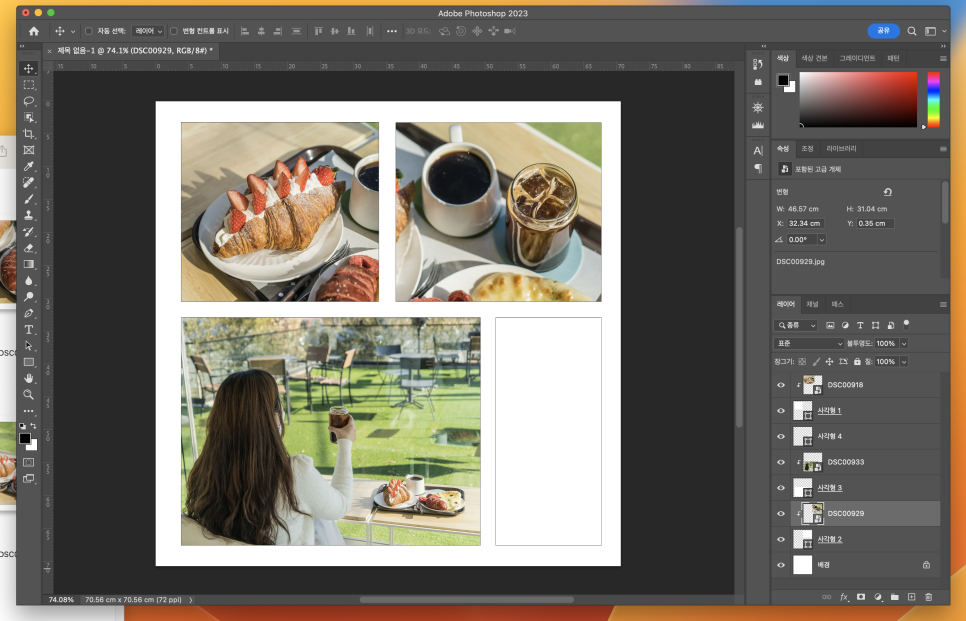Select the Path Selection tool
This screenshot has height=621, width=966.
point(28,346)
